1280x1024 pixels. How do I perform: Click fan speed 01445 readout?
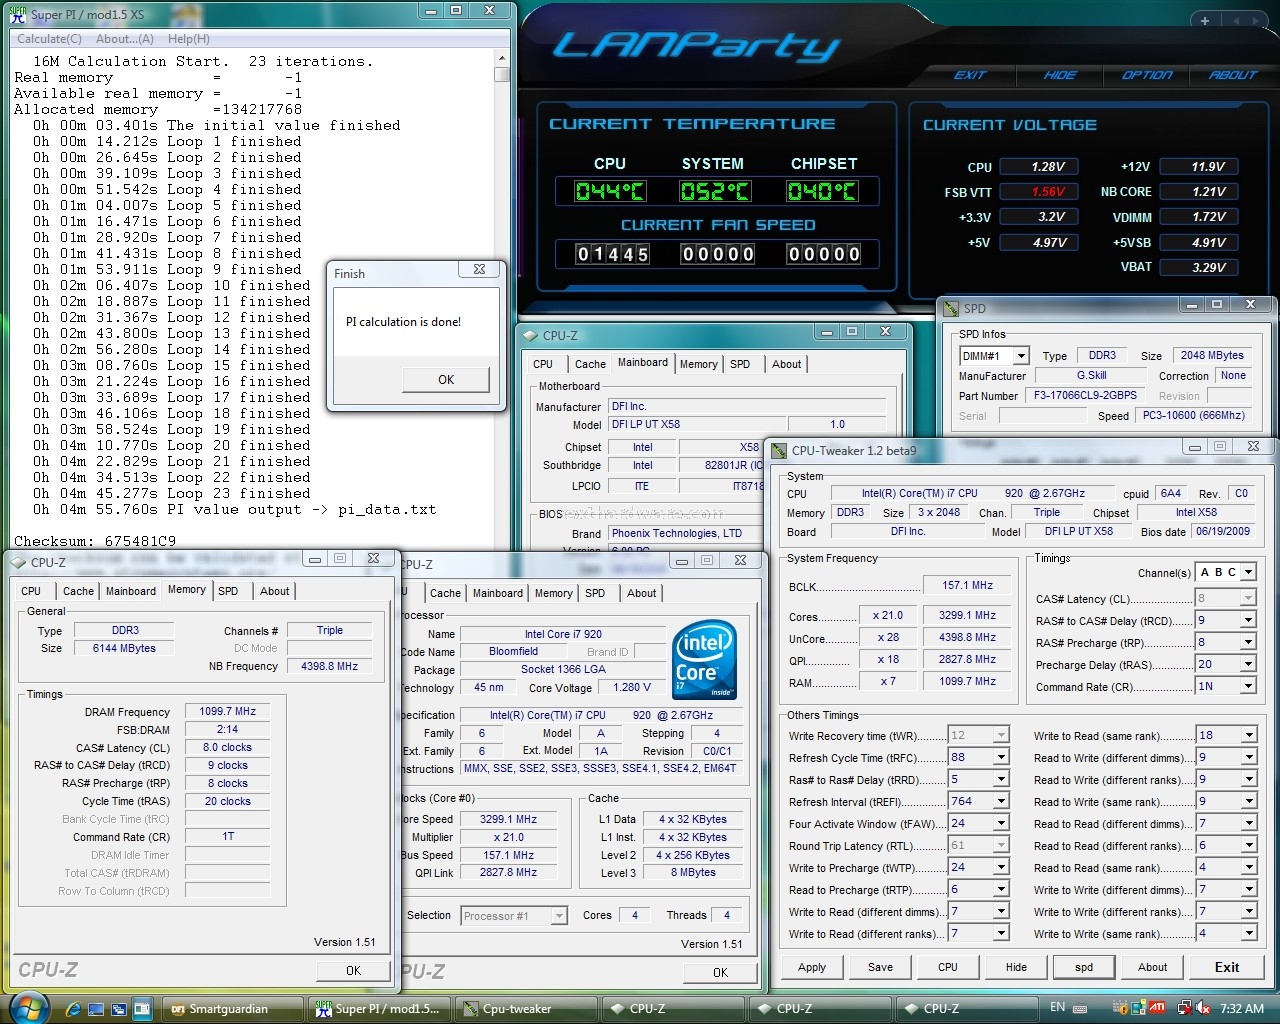pyautogui.click(x=612, y=254)
